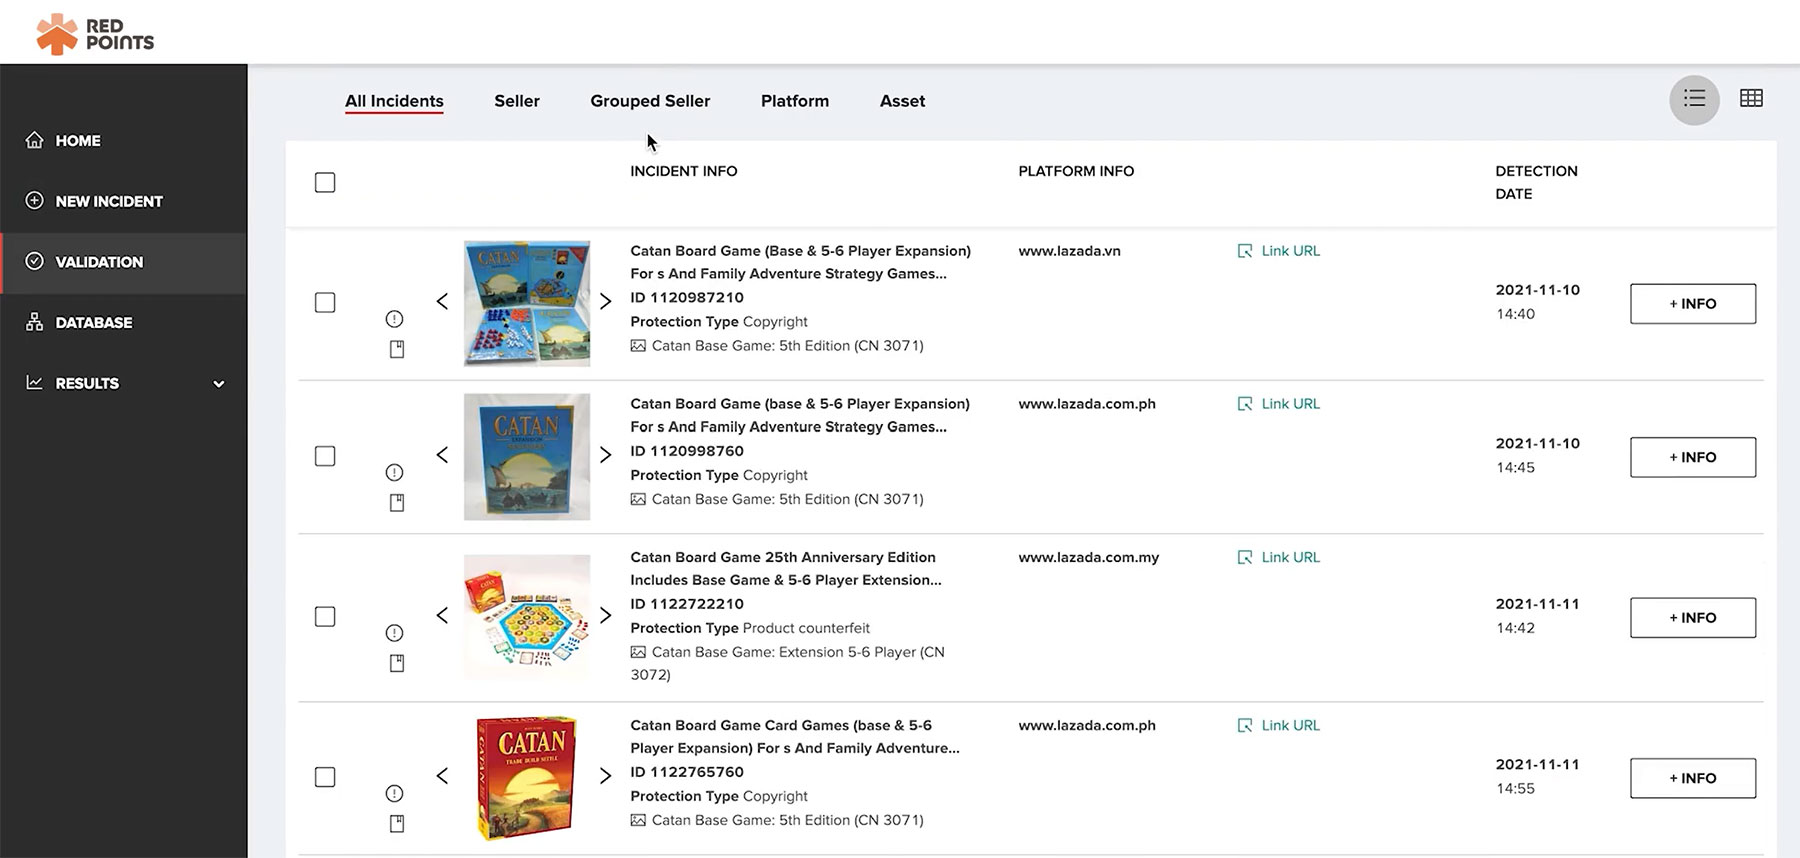Click the Detection Date column header
1800x858 pixels.
[1536, 182]
